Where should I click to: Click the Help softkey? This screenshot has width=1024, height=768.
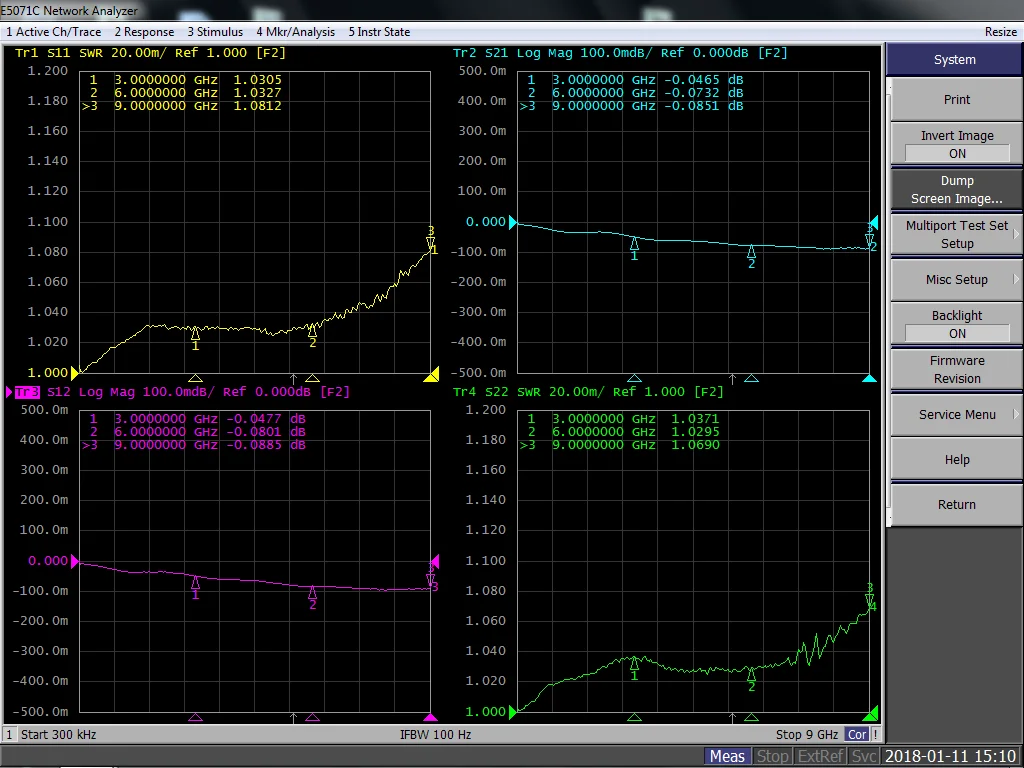[957, 460]
